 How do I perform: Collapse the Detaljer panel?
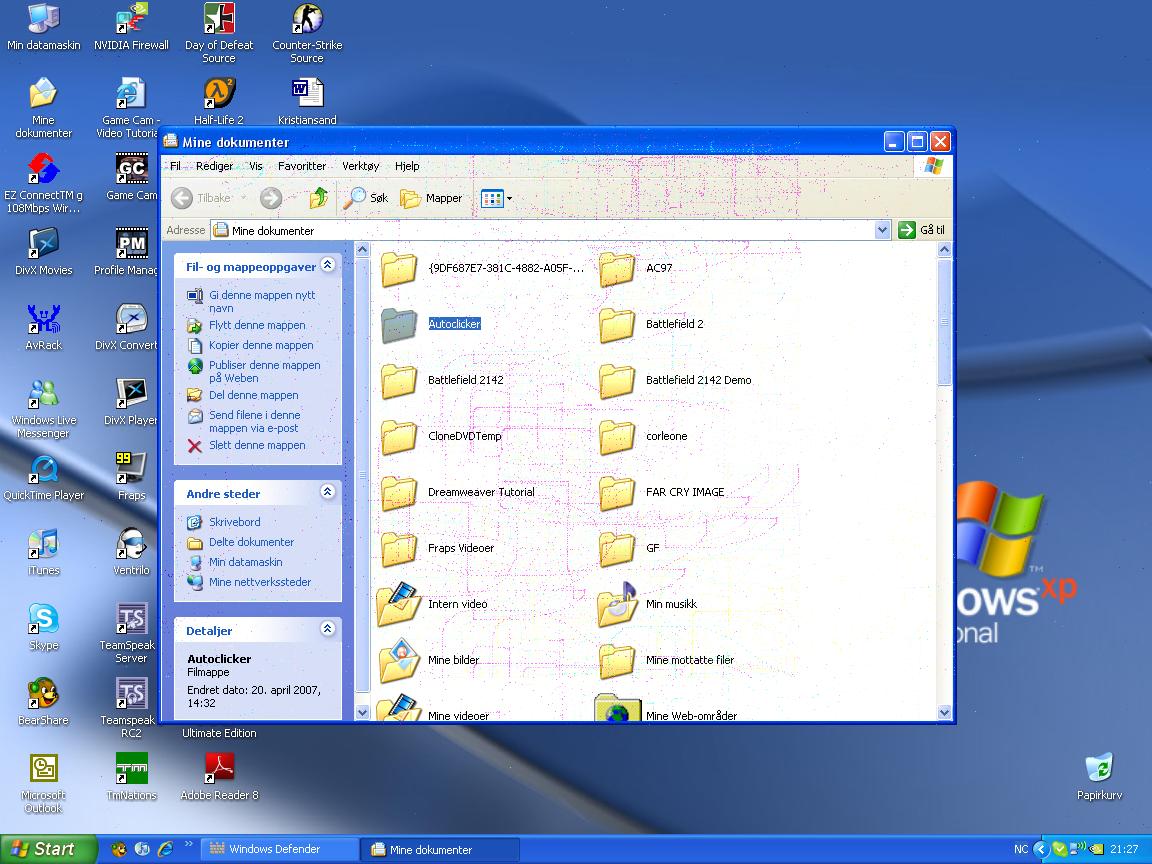click(327, 629)
